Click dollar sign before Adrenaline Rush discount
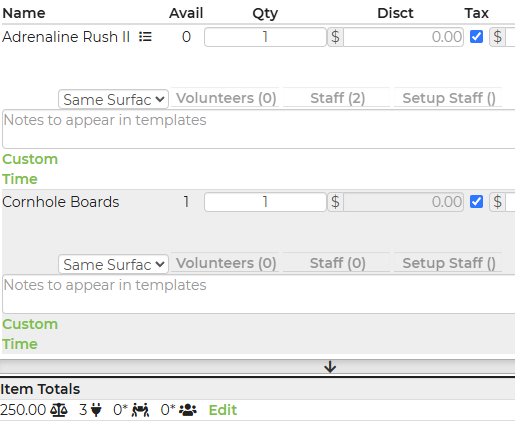Viewport: 515px width, 421px height. (335, 37)
